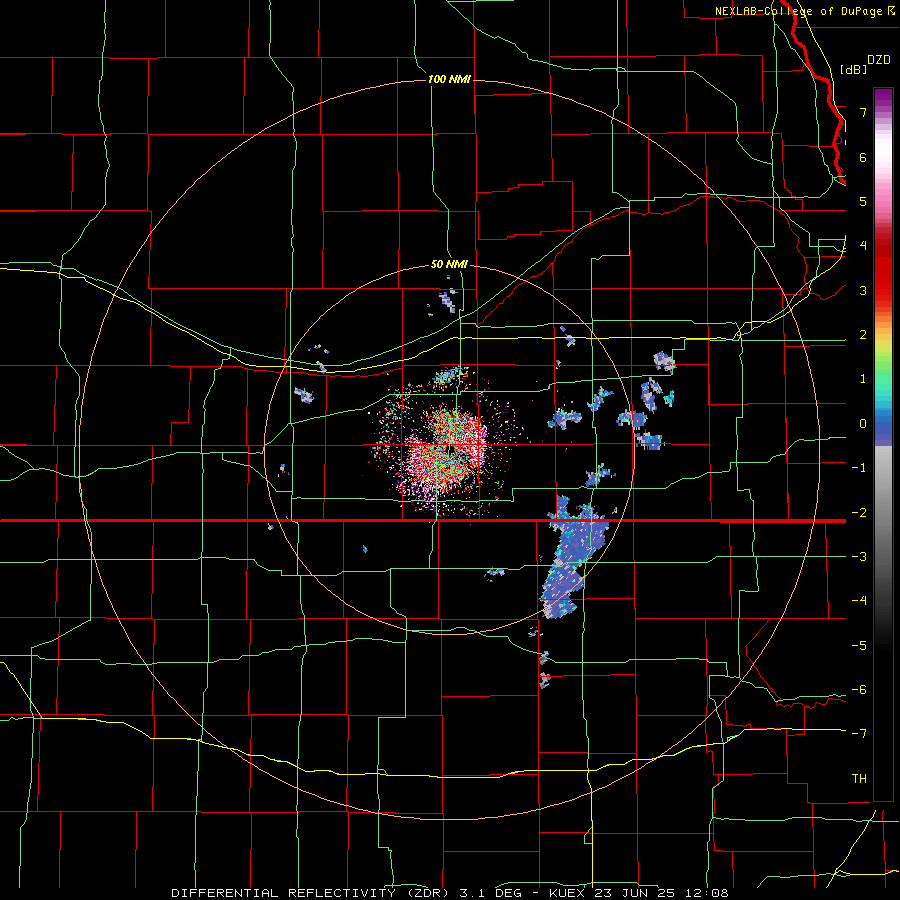Screen dimensions: 900x900
Task: Click the -3 value on the dB scale
Action: (859, 557)
